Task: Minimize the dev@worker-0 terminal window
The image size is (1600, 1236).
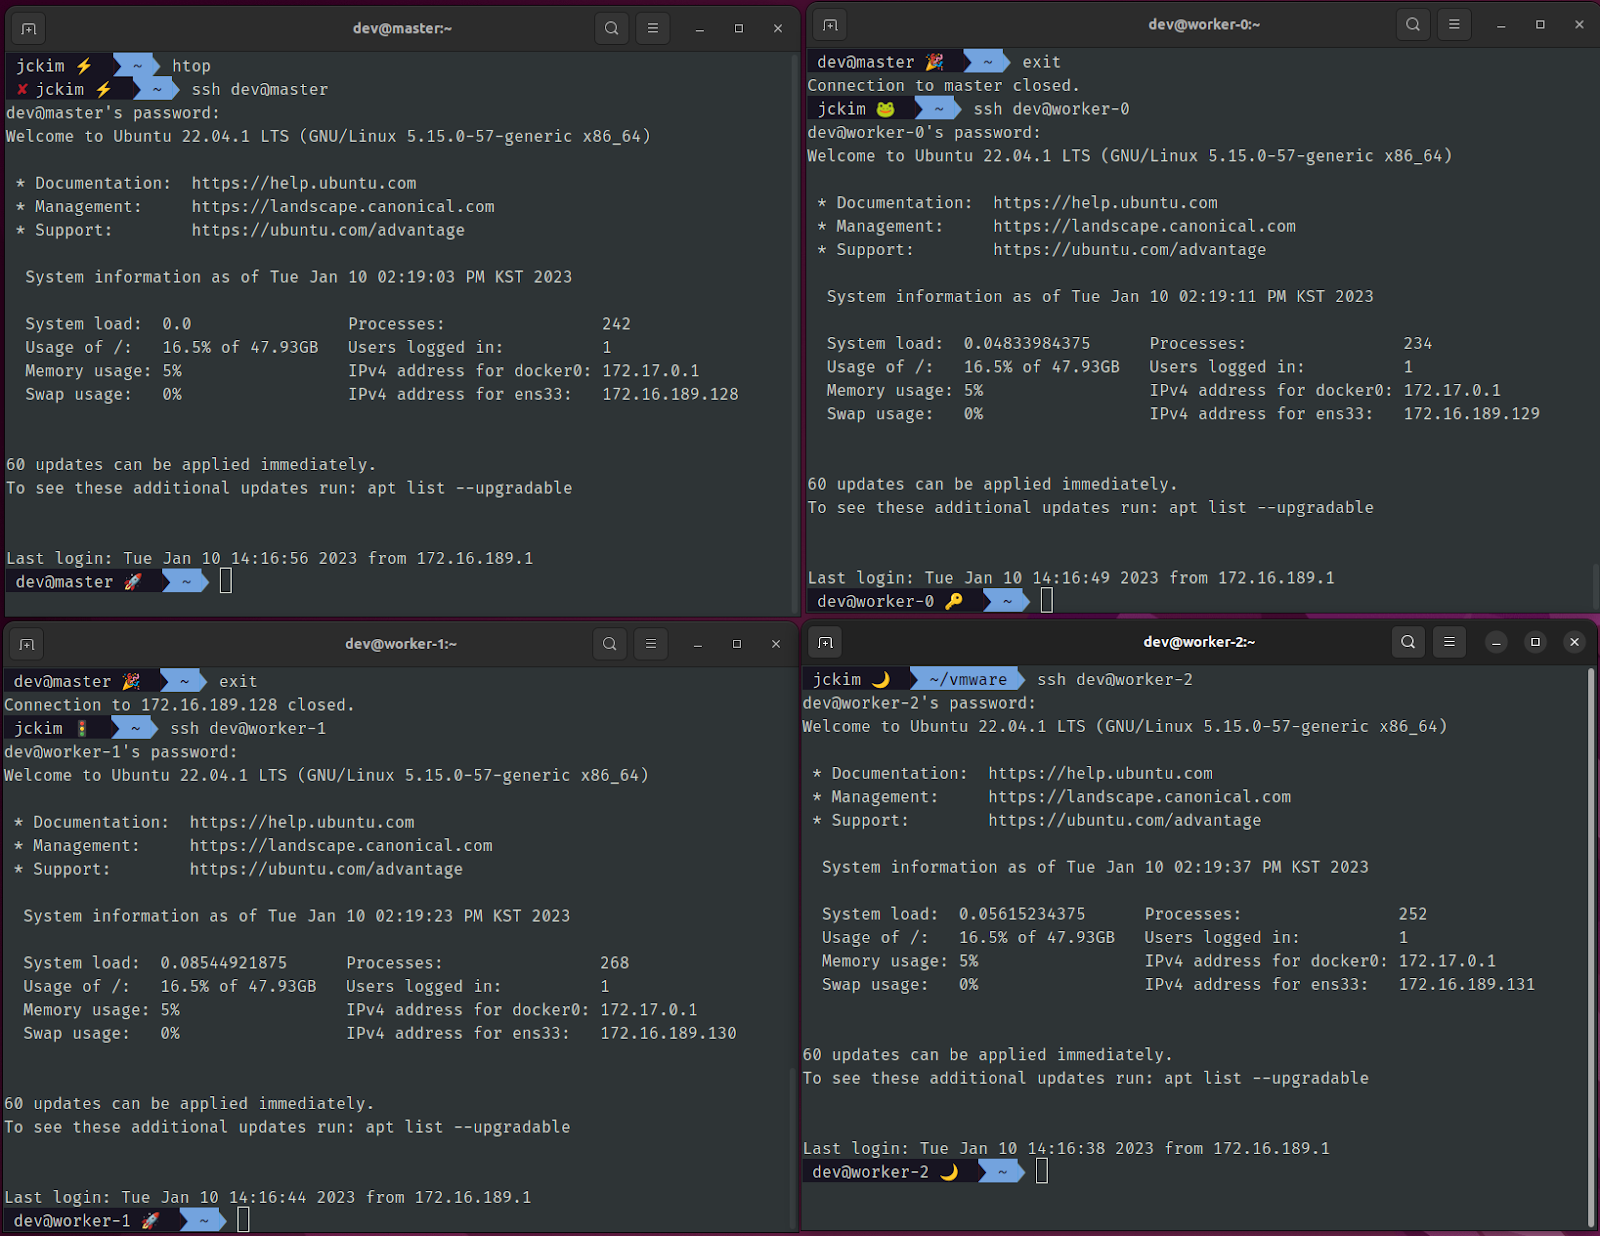Action: coord(1501,25)
